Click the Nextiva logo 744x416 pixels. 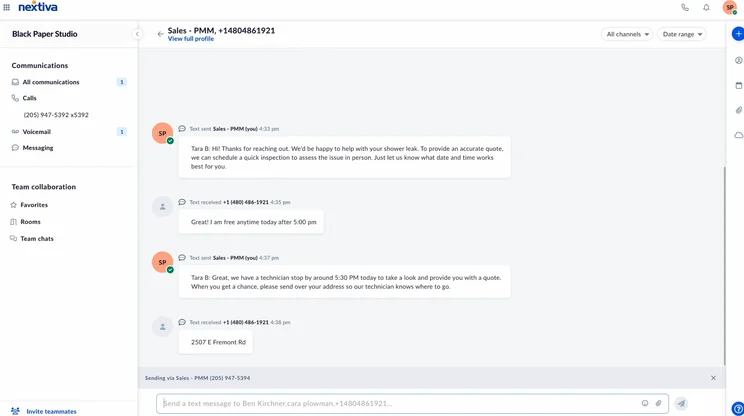[38, 7]
